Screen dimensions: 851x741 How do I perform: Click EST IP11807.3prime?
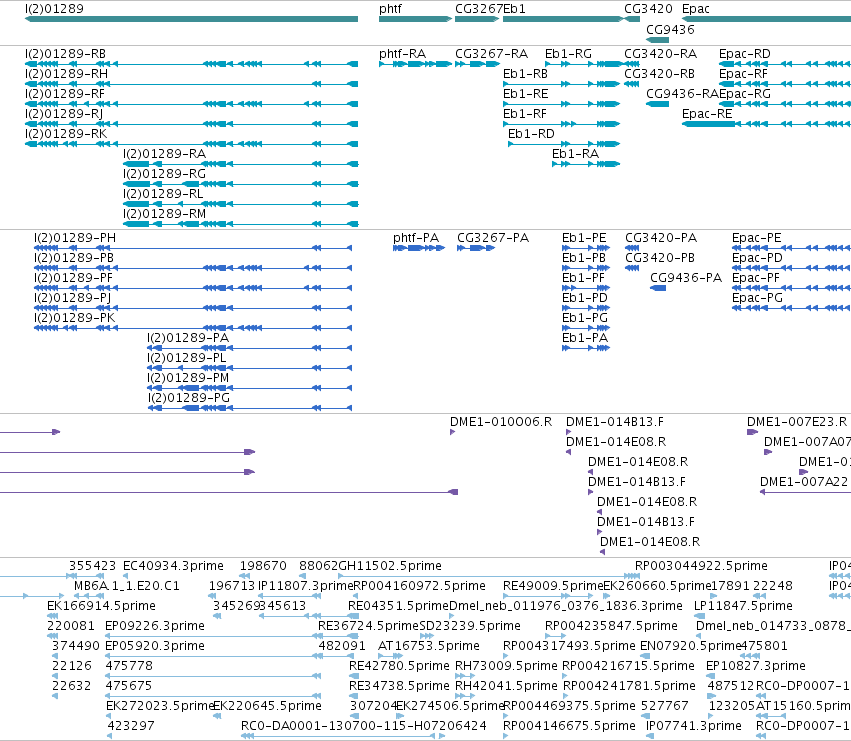pyautogui.click(x=306, y=586)
